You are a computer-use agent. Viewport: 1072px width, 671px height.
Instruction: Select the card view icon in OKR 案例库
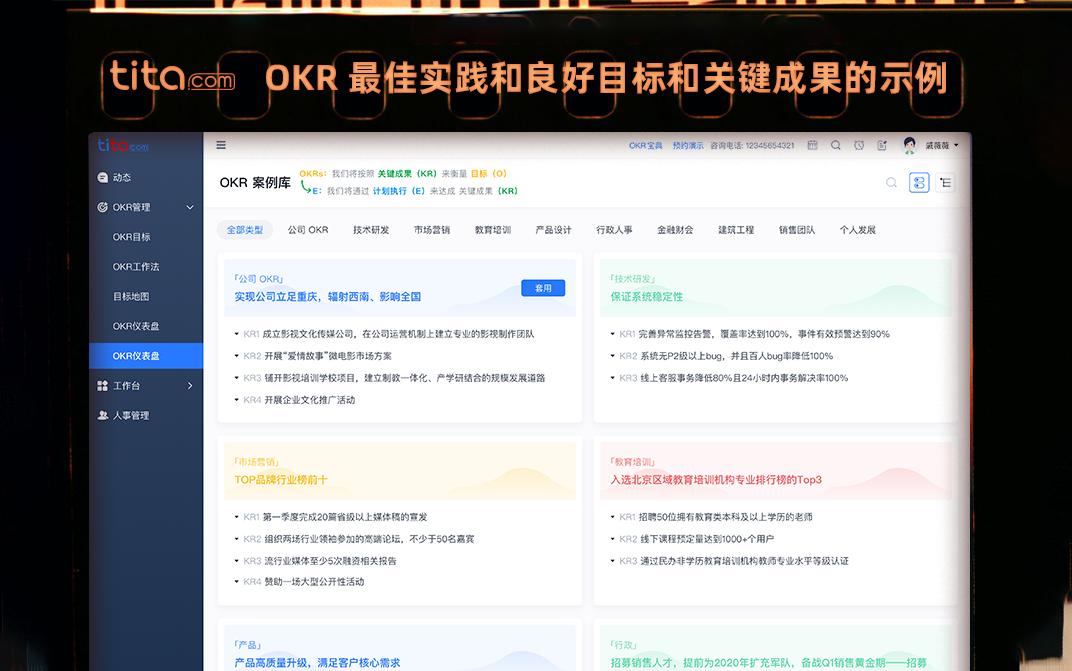[x=919, y=182]
